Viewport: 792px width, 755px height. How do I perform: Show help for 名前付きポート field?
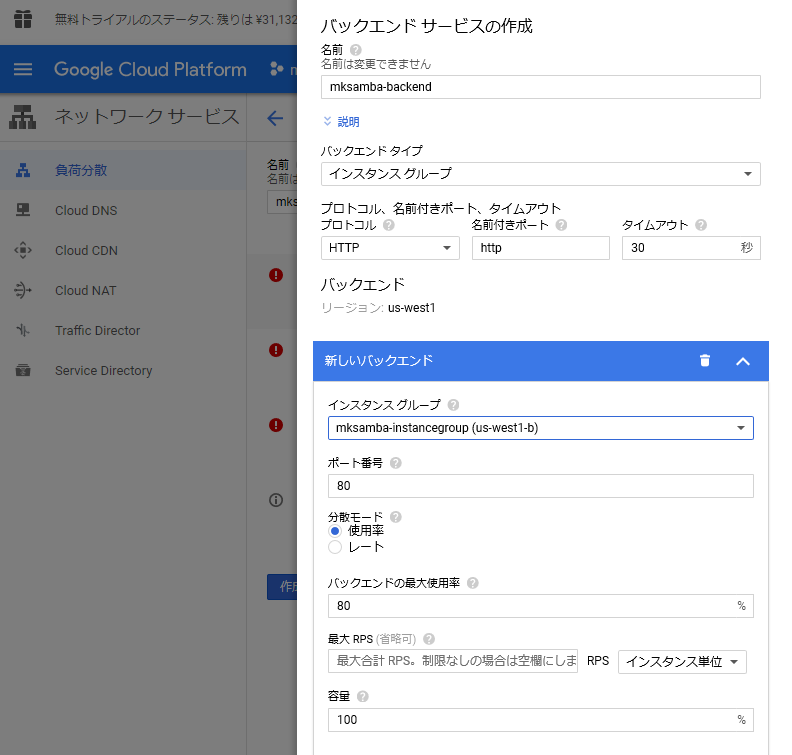(561, 225)
